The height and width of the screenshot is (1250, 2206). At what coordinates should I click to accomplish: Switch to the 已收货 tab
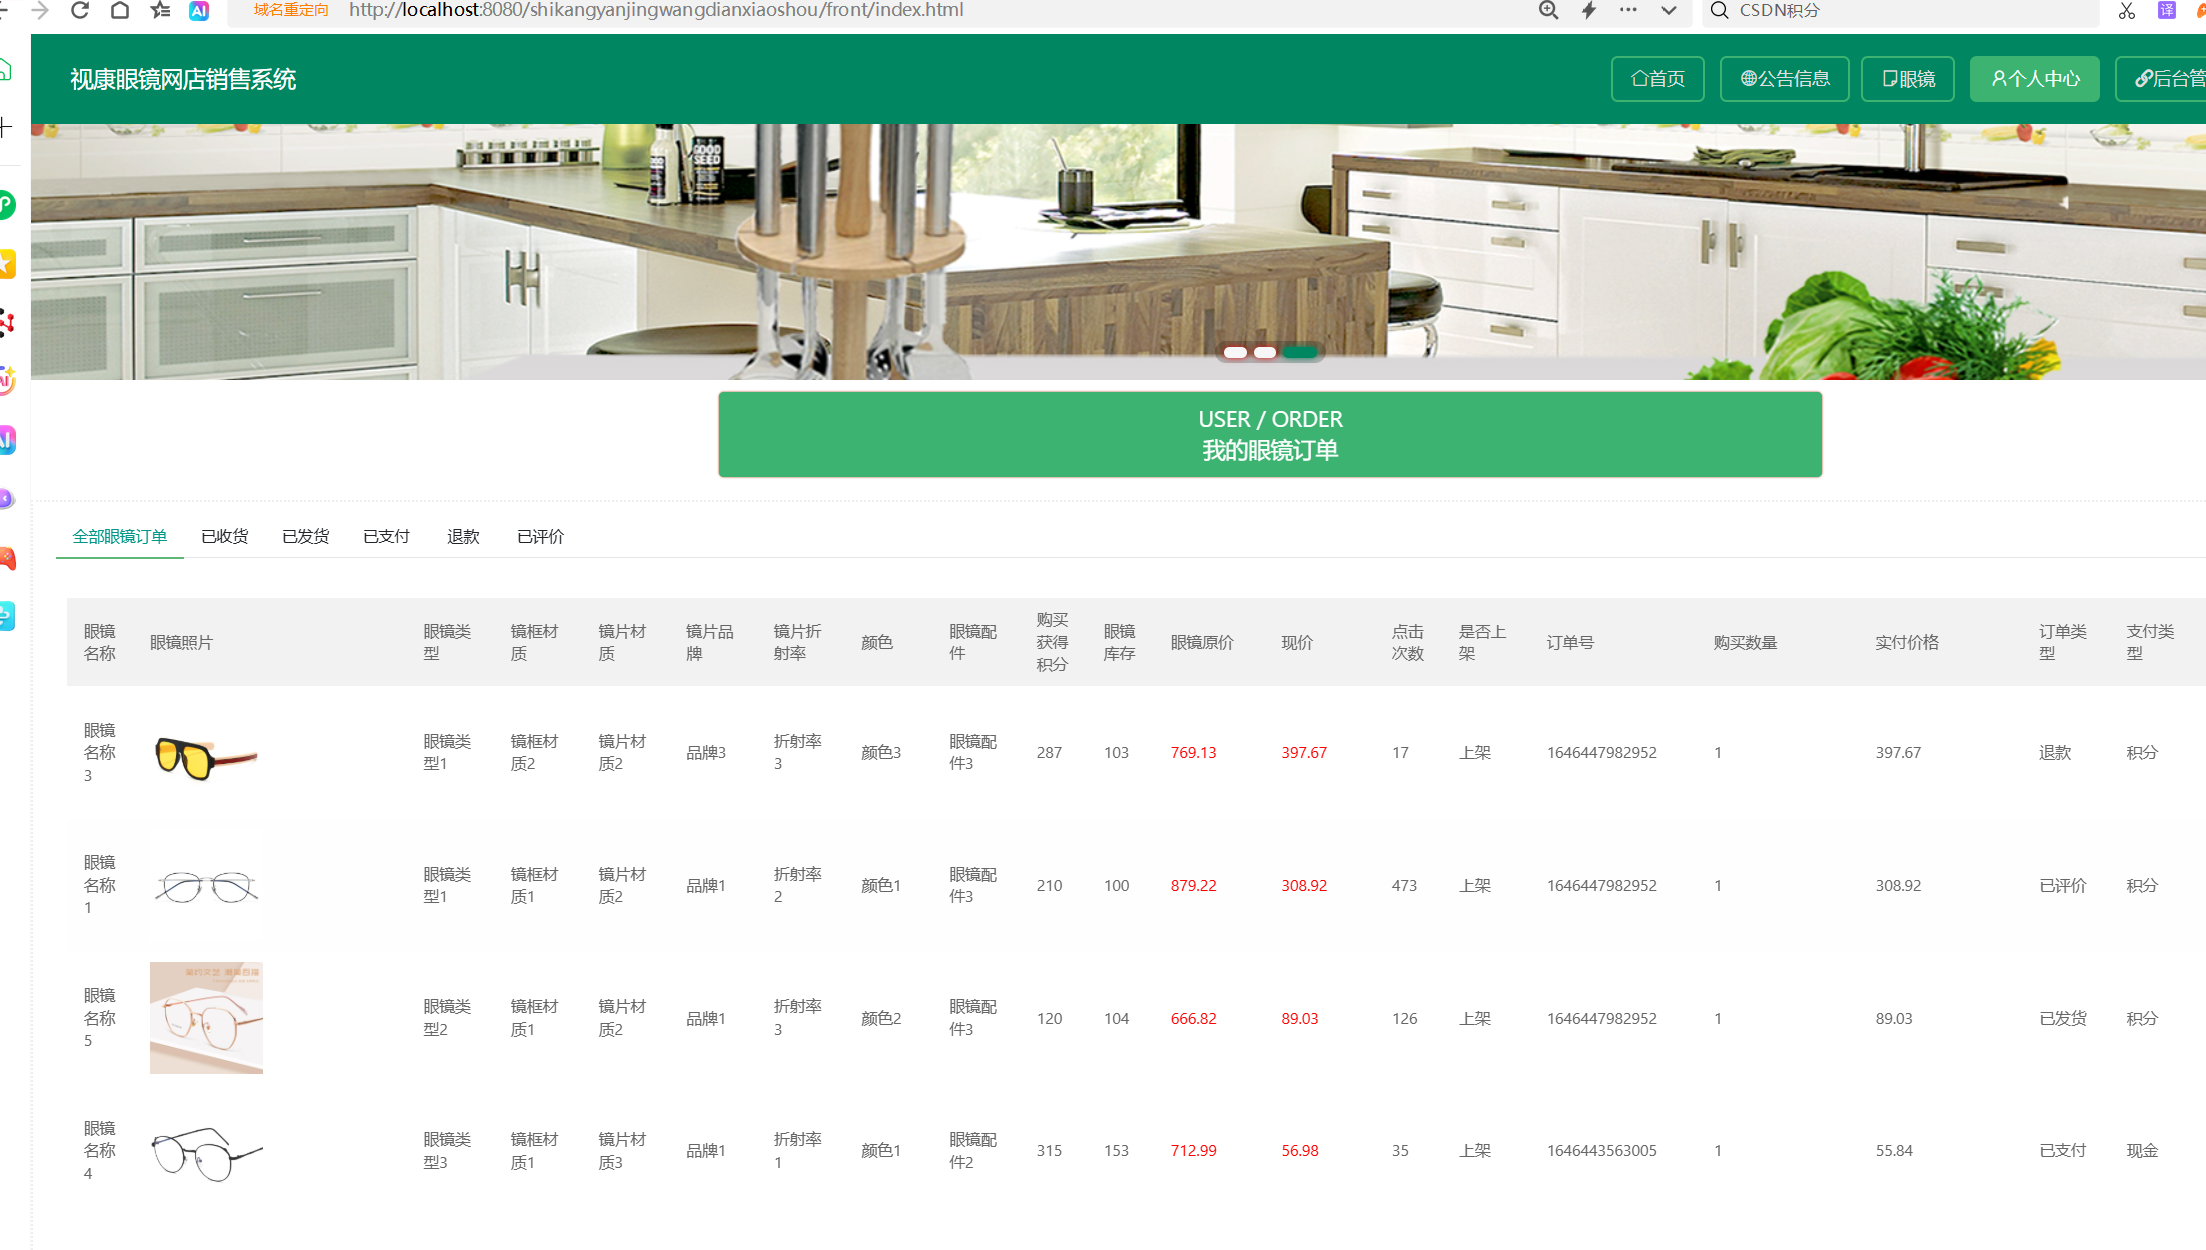tap(224, 536)
